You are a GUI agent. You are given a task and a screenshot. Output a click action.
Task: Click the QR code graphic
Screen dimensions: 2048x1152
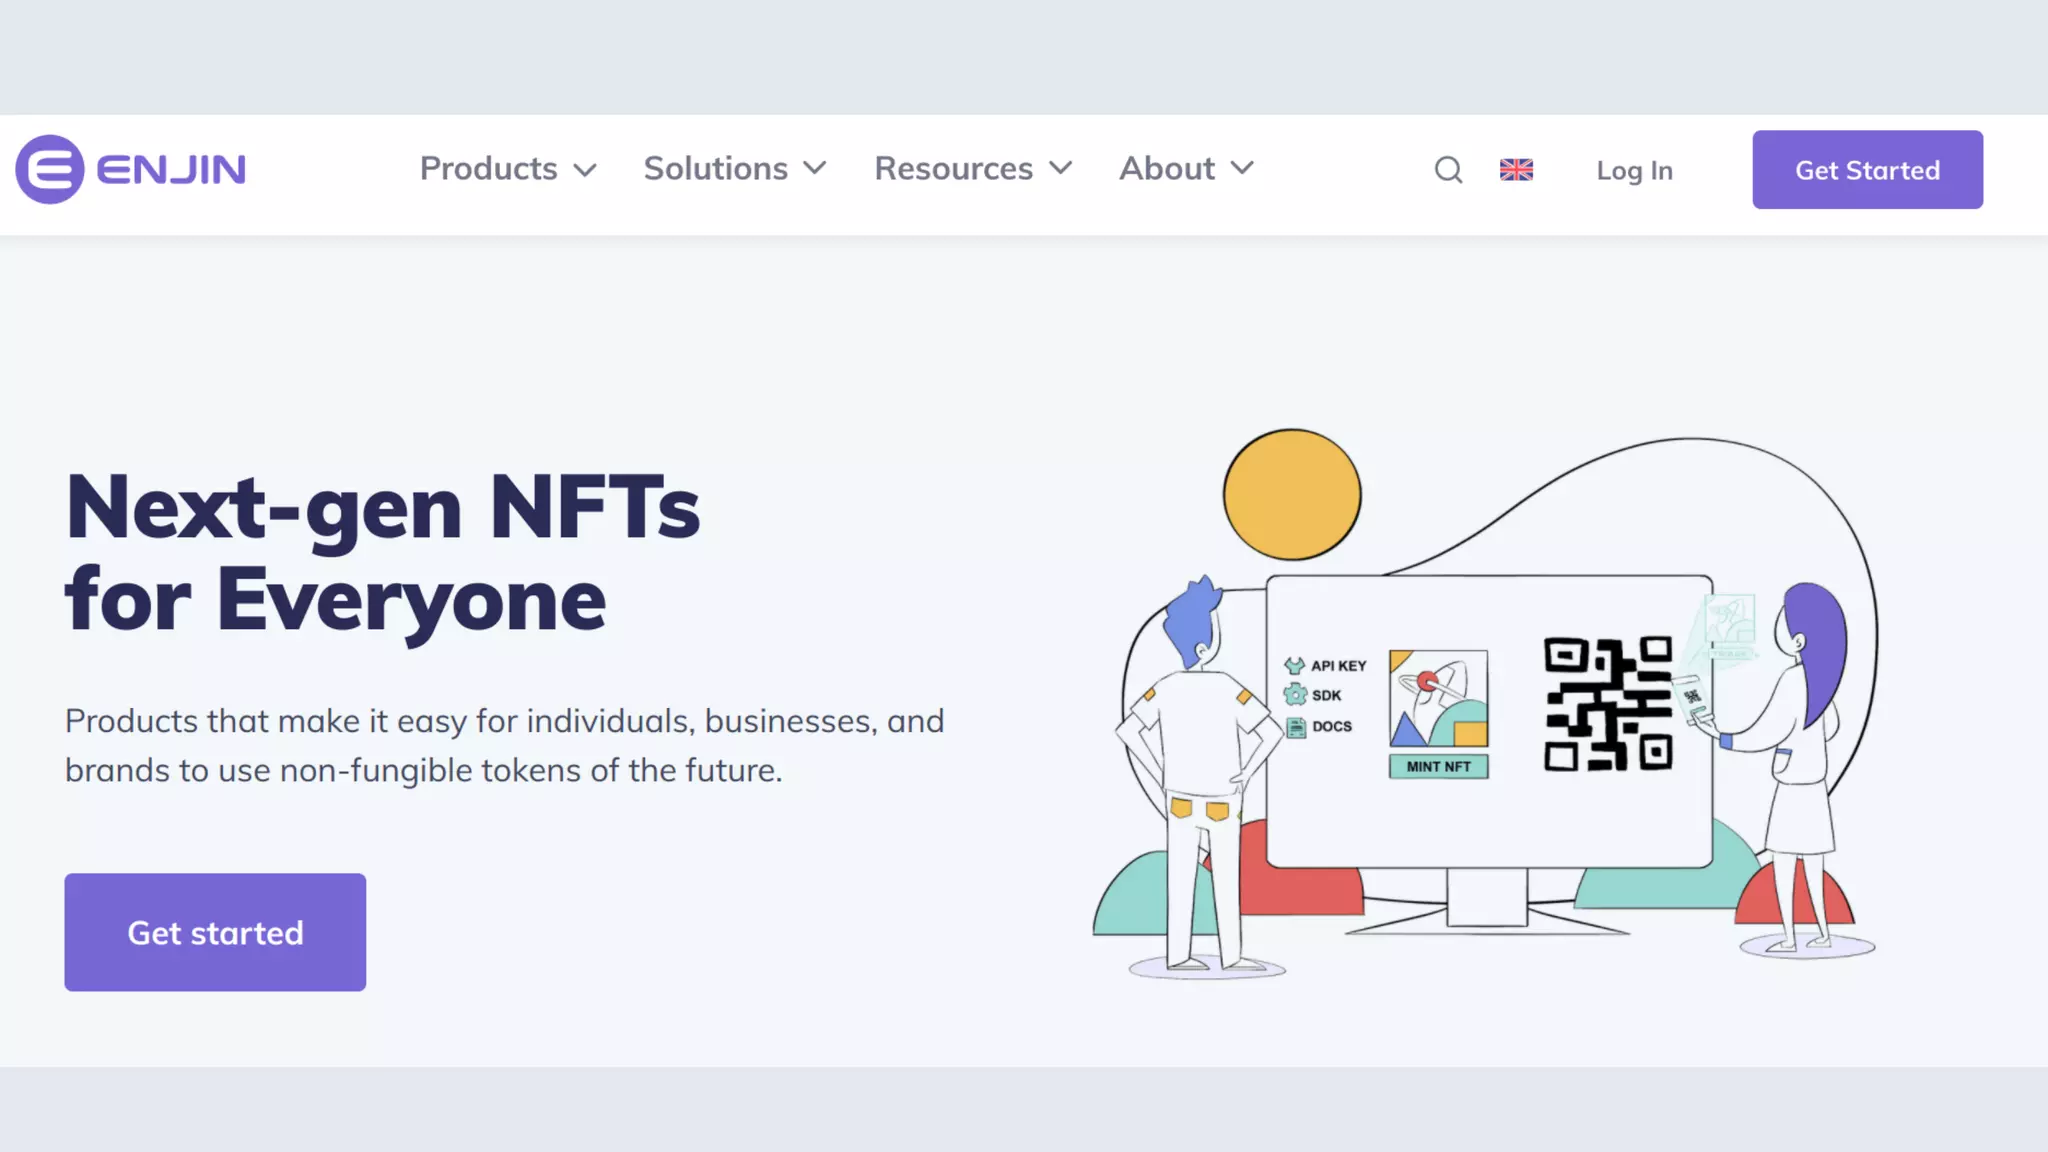pyautogui.click(x=1608, y=704)
